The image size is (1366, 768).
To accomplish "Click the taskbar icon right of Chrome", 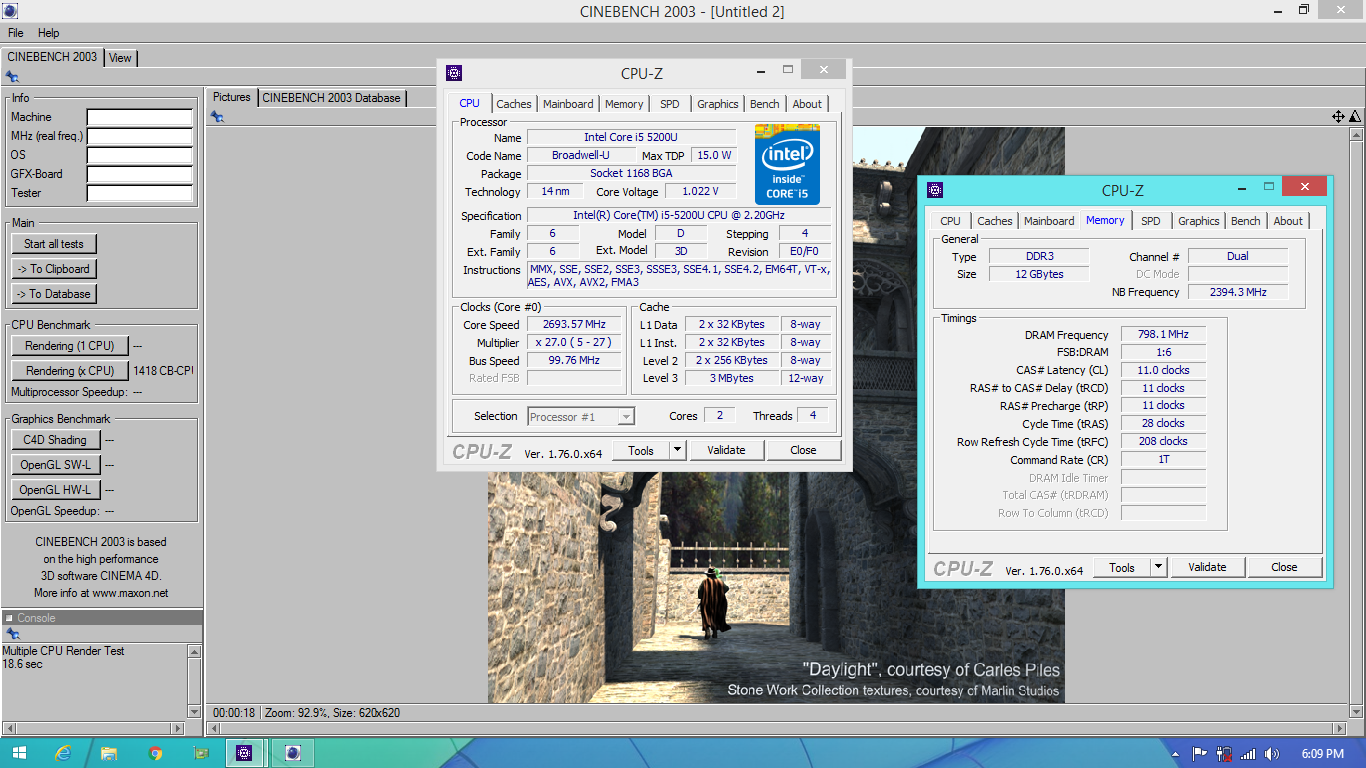I will 201,753.
